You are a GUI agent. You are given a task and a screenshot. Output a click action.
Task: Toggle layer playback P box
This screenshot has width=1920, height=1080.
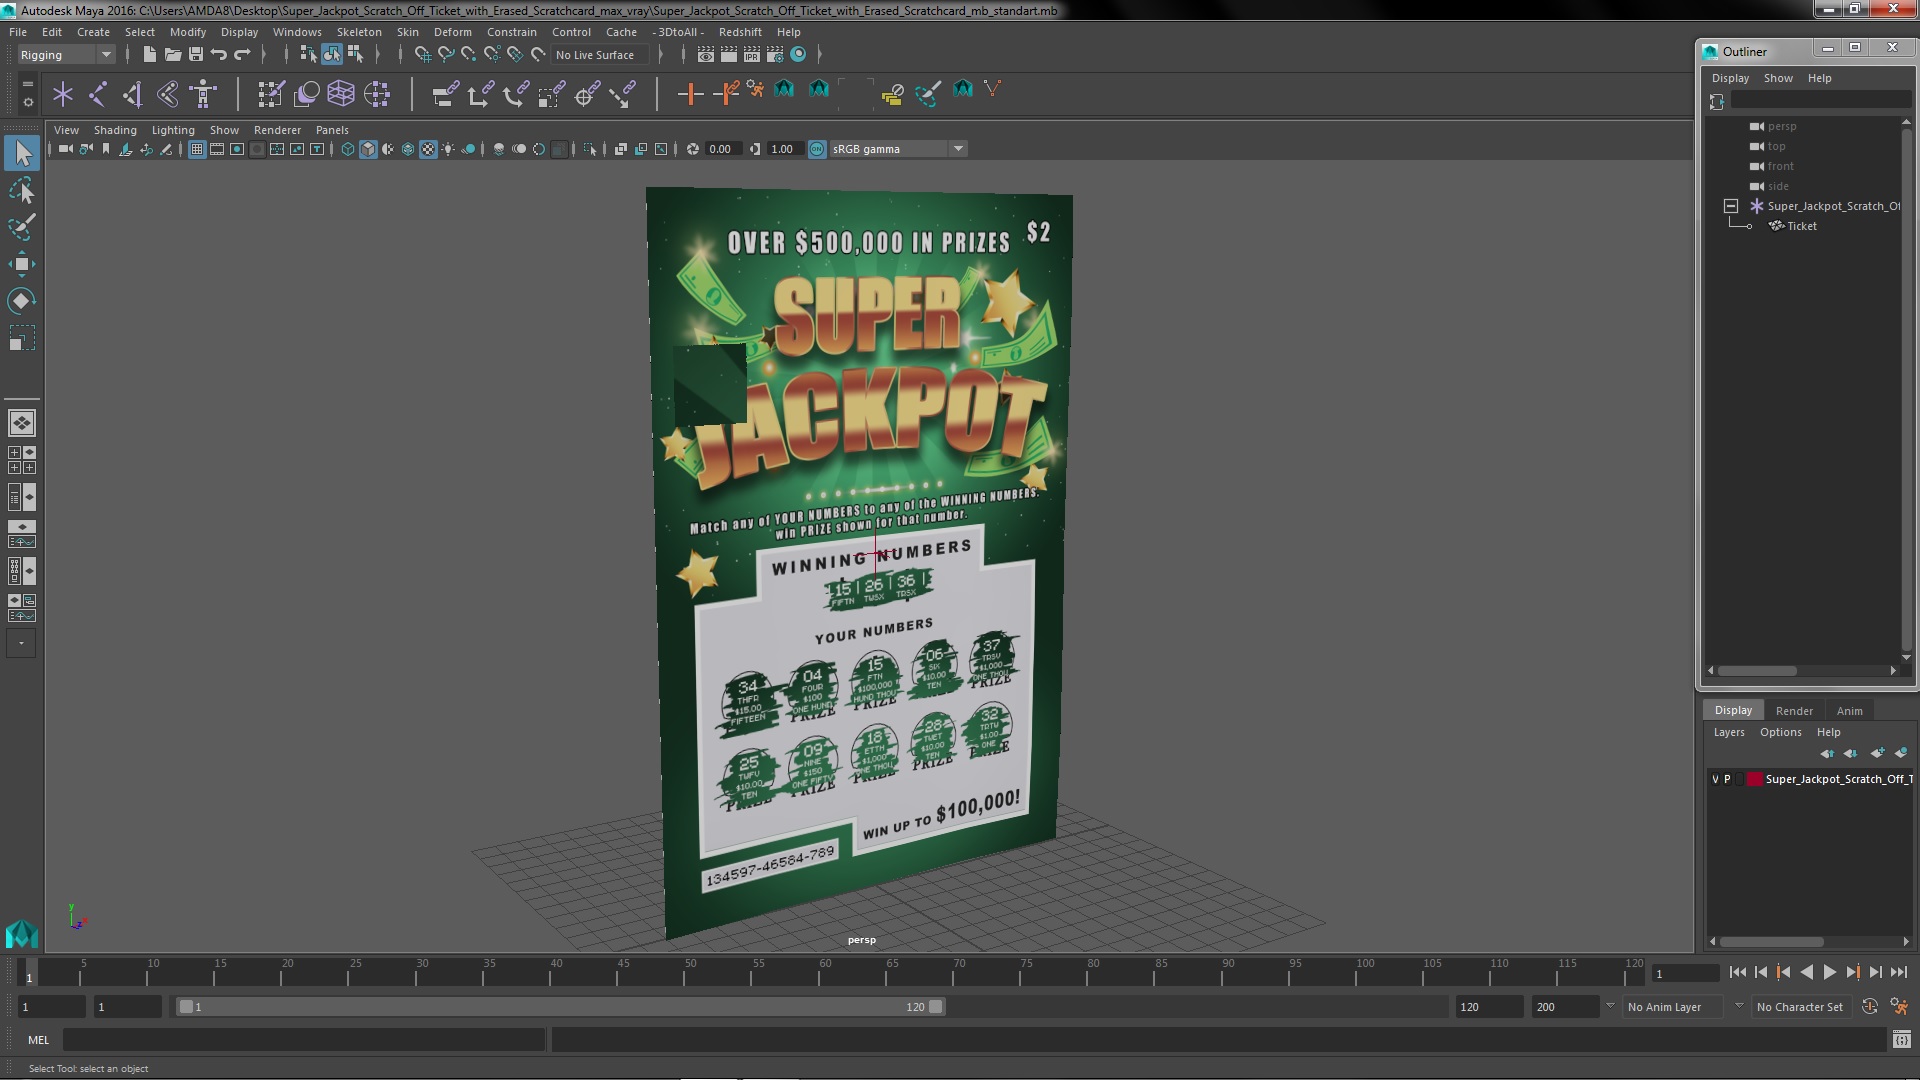tap(1727, 779)
